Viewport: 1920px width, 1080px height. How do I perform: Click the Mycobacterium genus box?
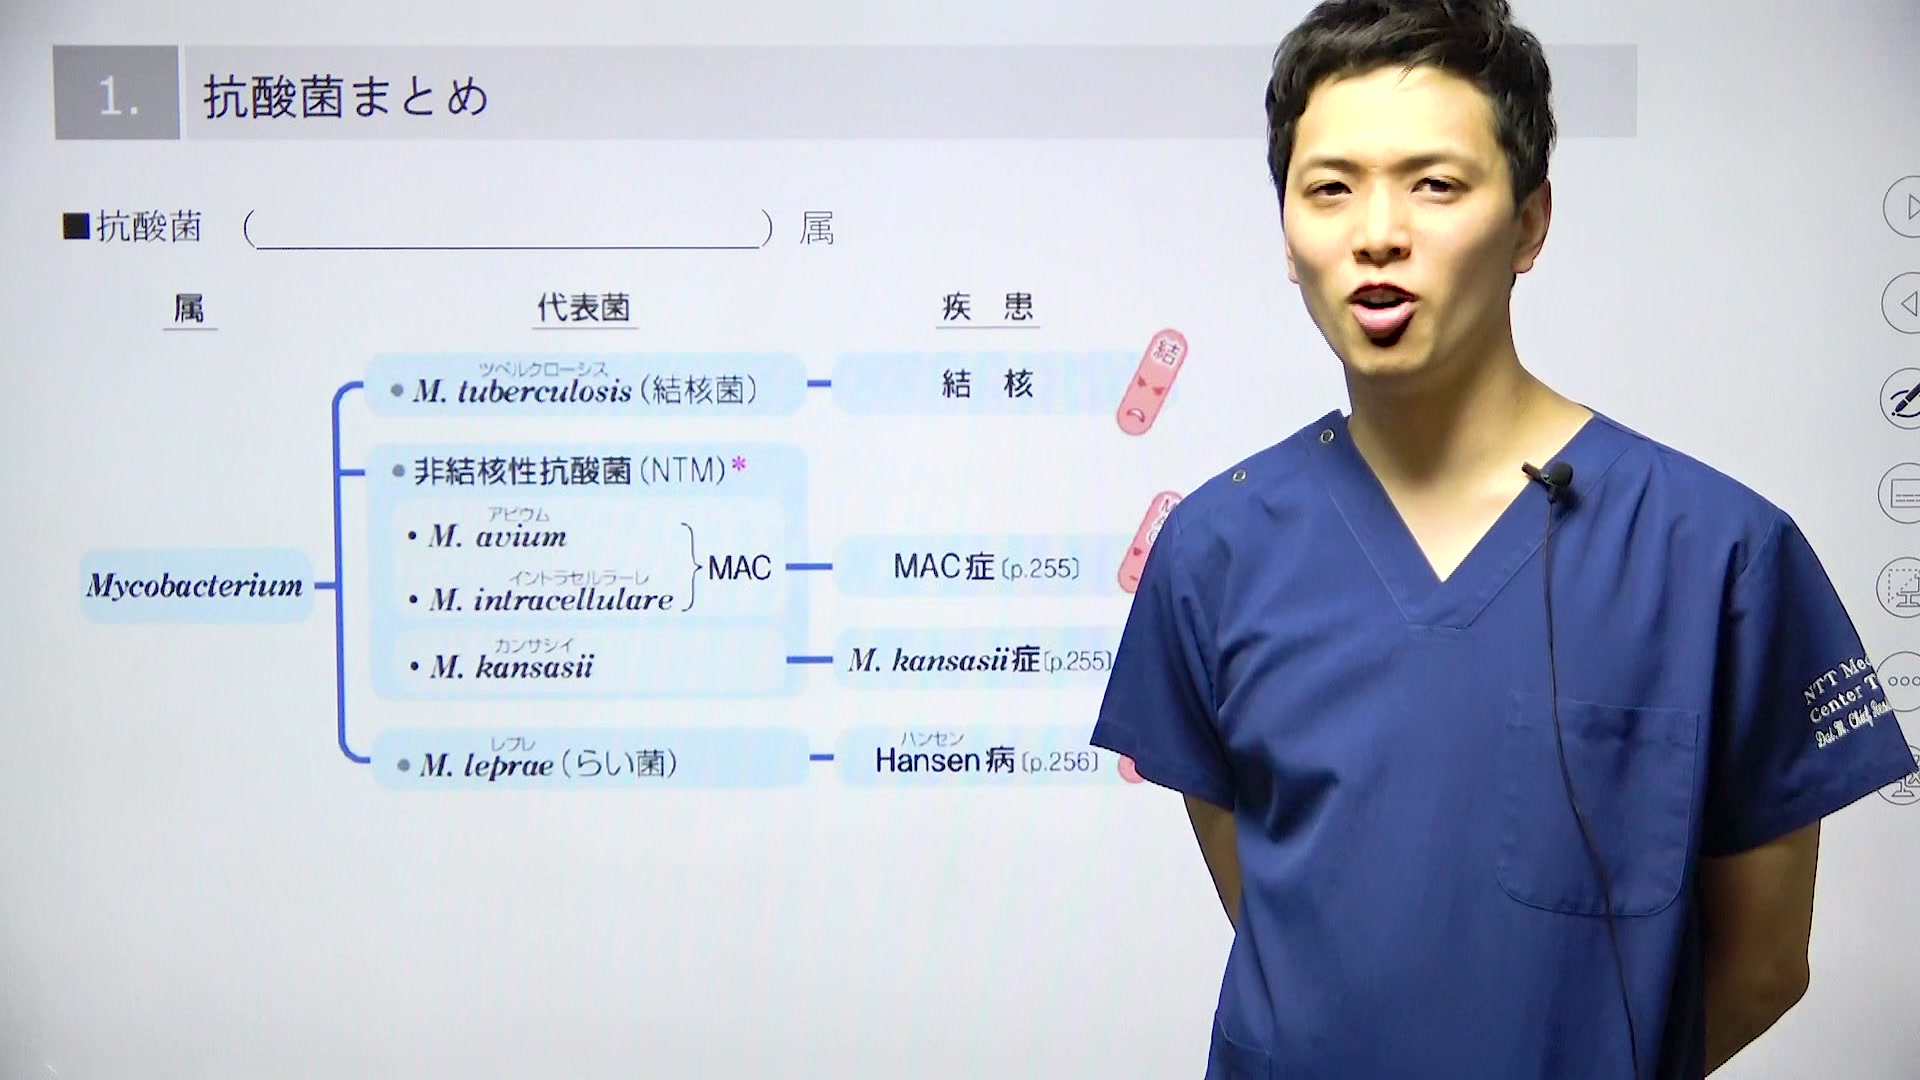196,586
